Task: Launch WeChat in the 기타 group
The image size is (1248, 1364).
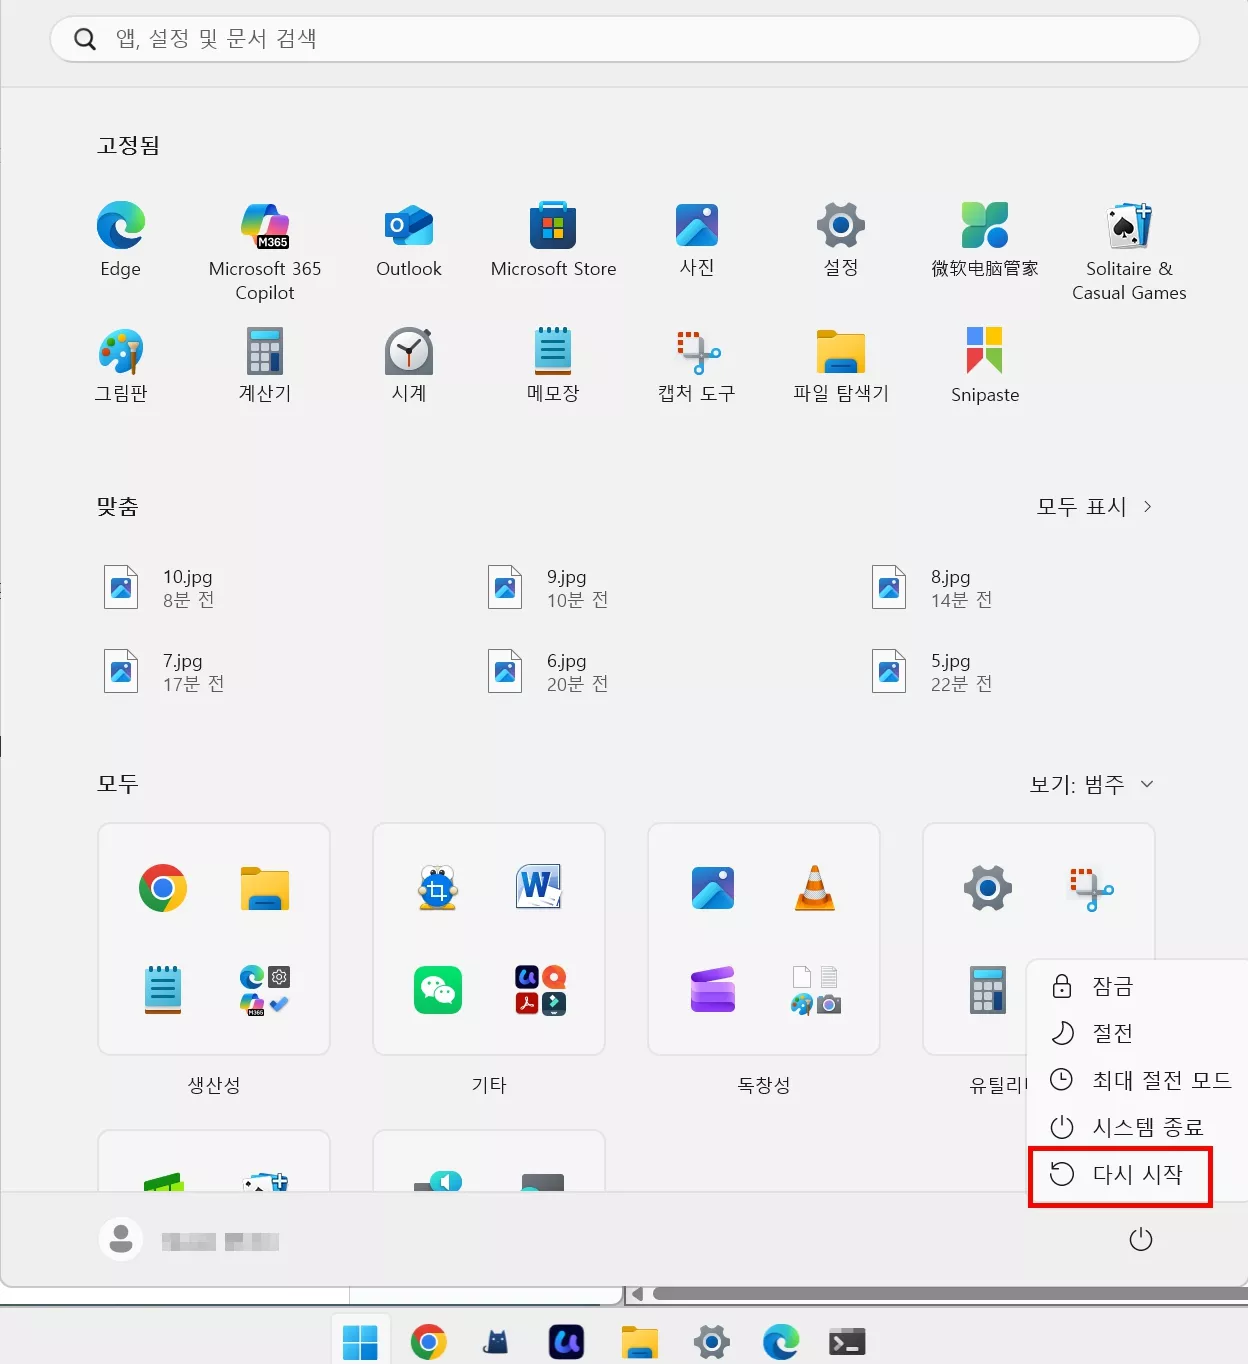Action: (437, 991)
